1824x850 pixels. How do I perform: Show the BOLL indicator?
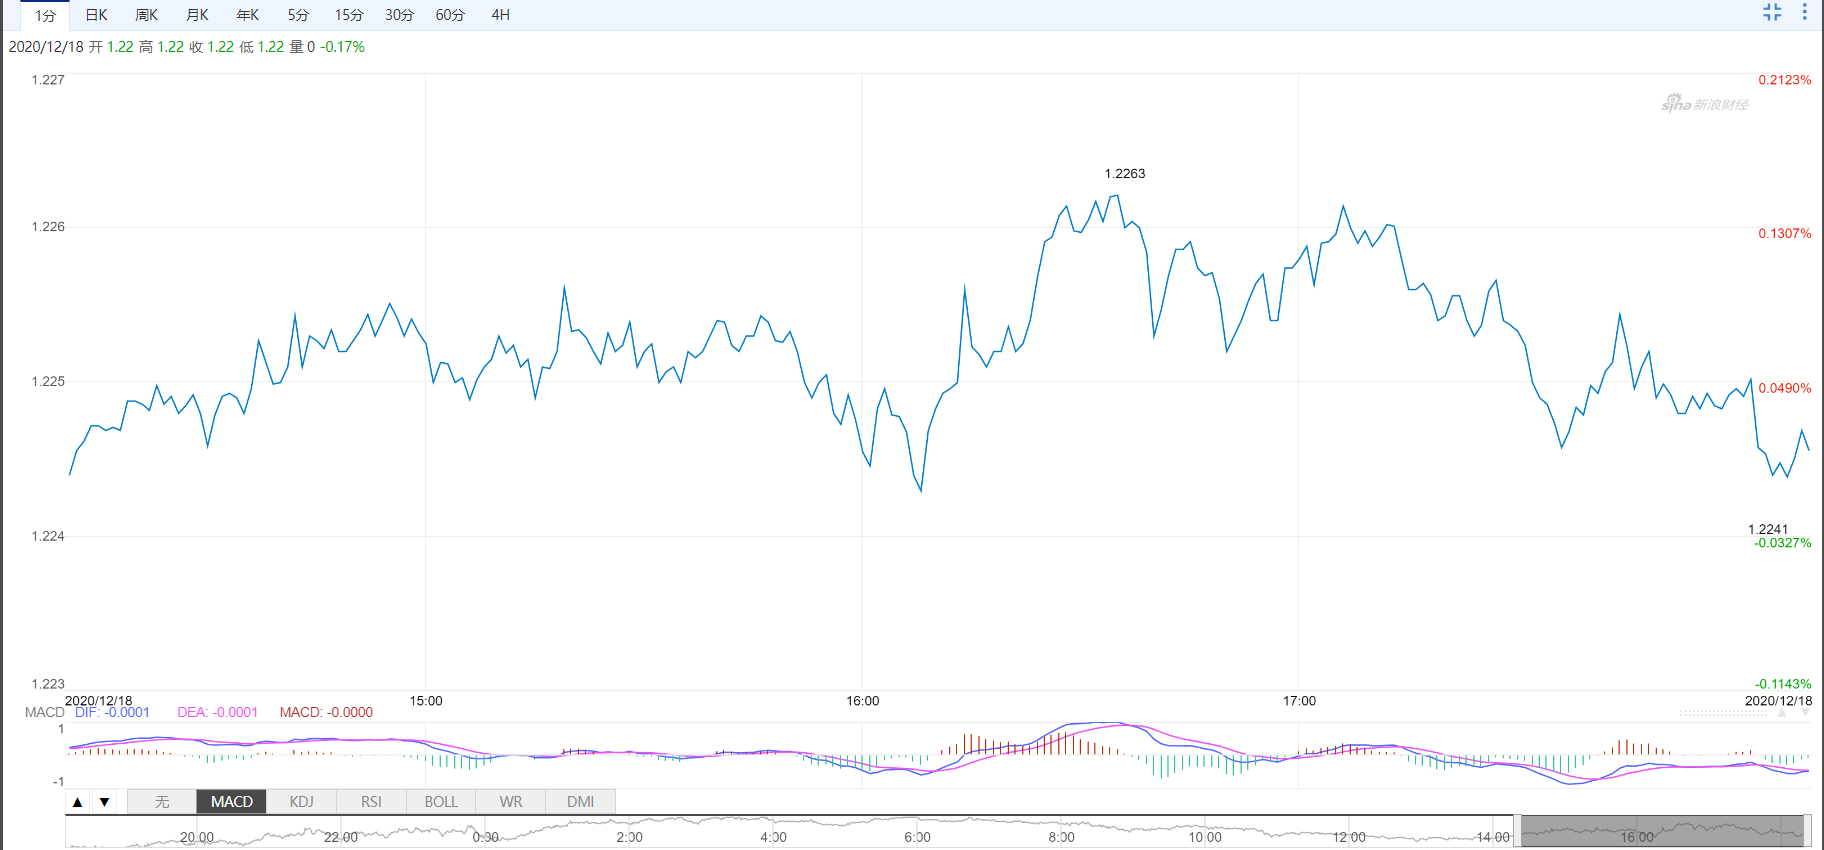(441, 802)
